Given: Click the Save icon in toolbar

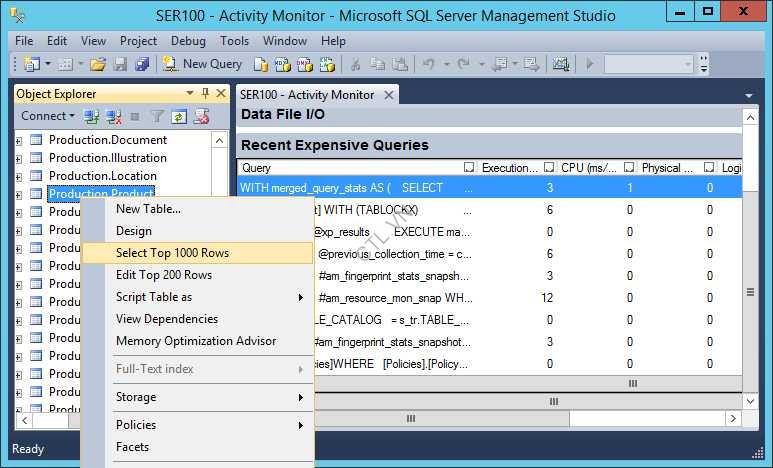Looking at the screenshot, I should (120, 64).
